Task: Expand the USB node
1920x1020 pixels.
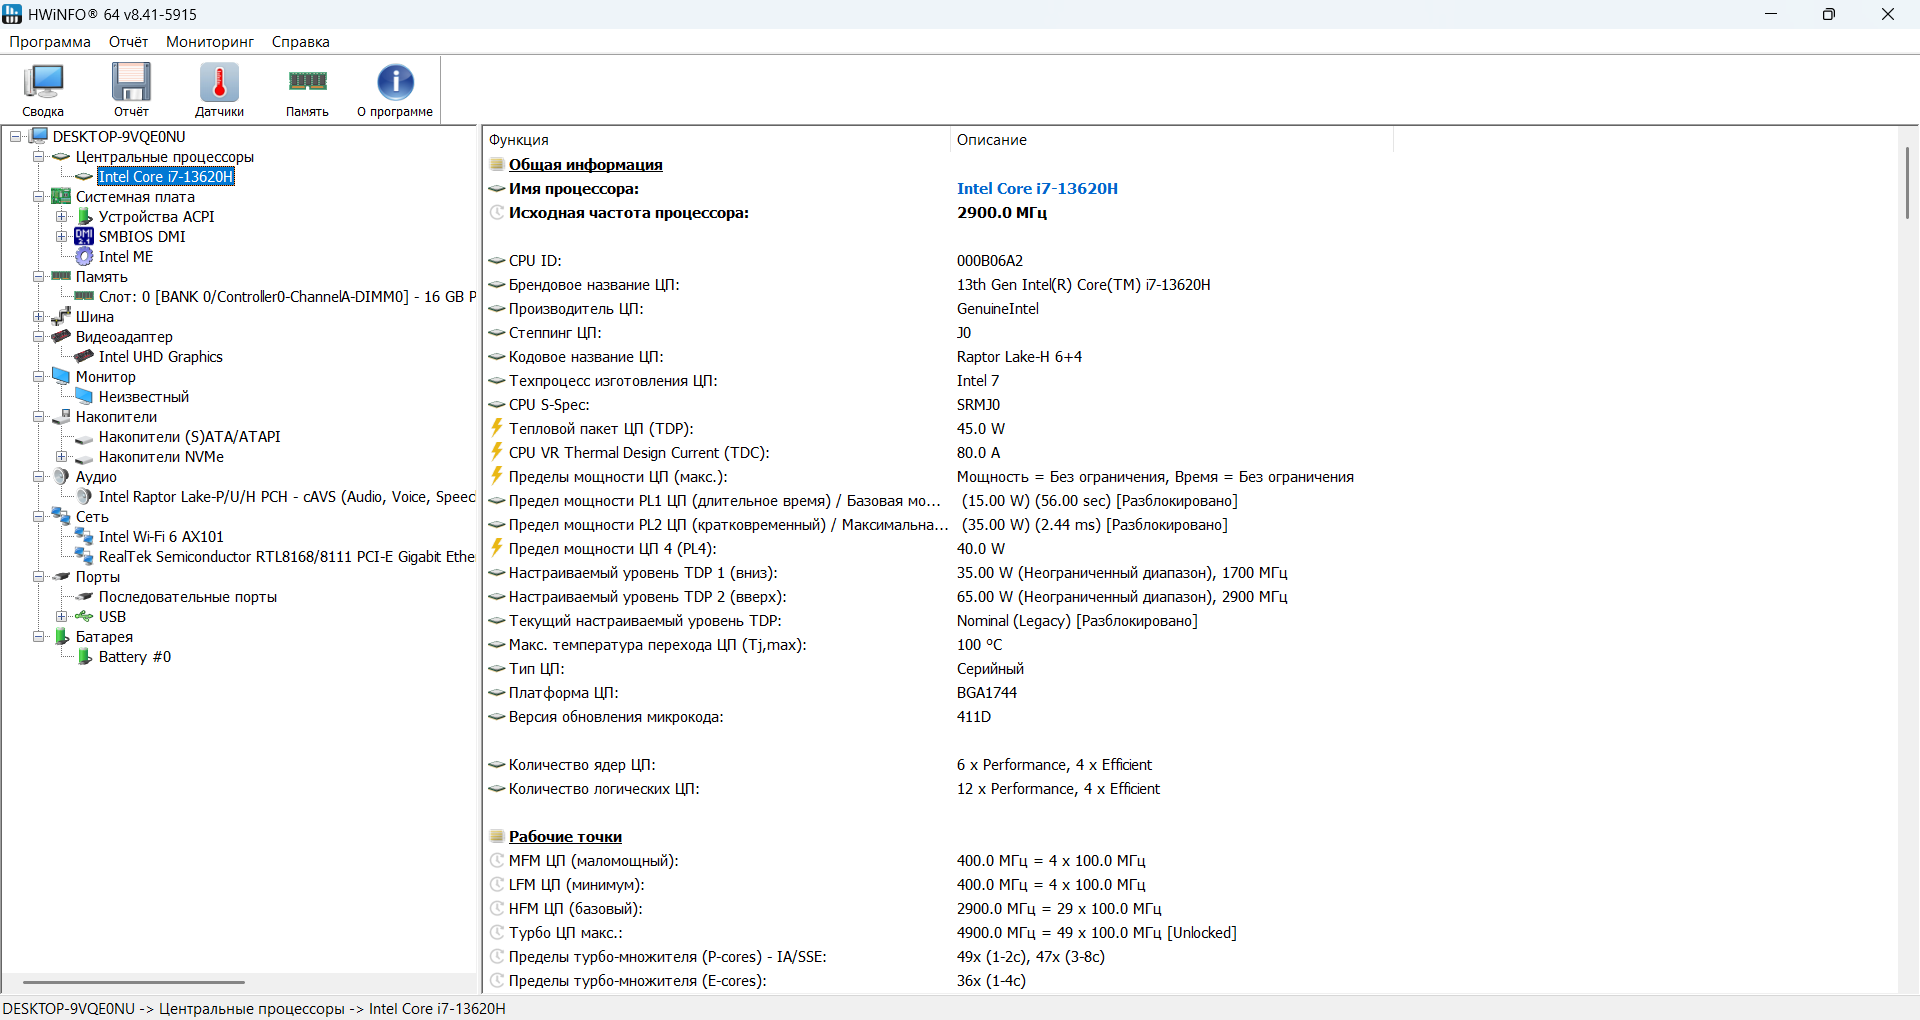Action: click(62, 616)
